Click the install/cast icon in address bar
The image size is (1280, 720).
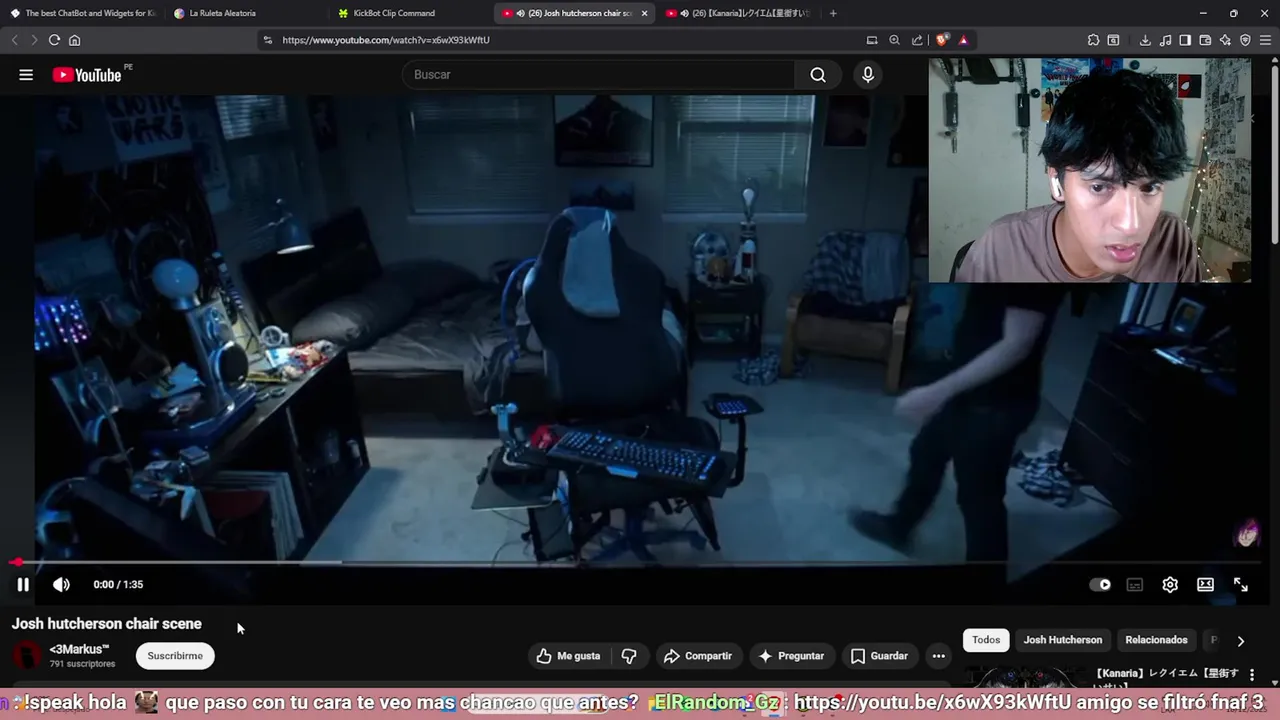point(872,40)
